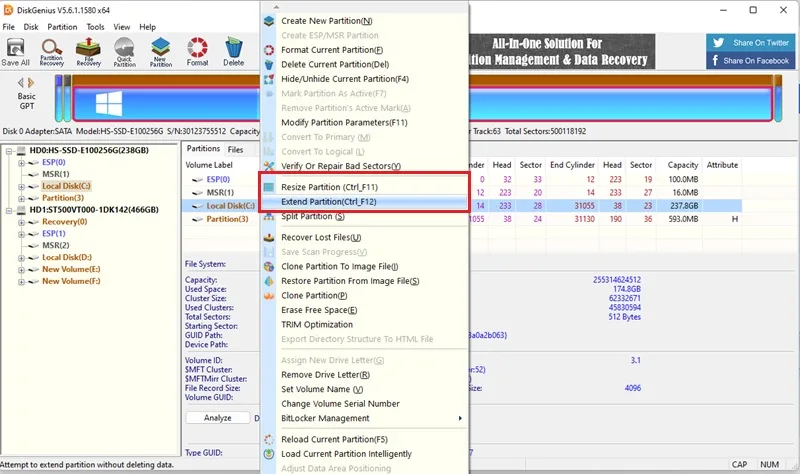Click the upward arrow atop the context menu
800x474 pixels.
[276, 7]
